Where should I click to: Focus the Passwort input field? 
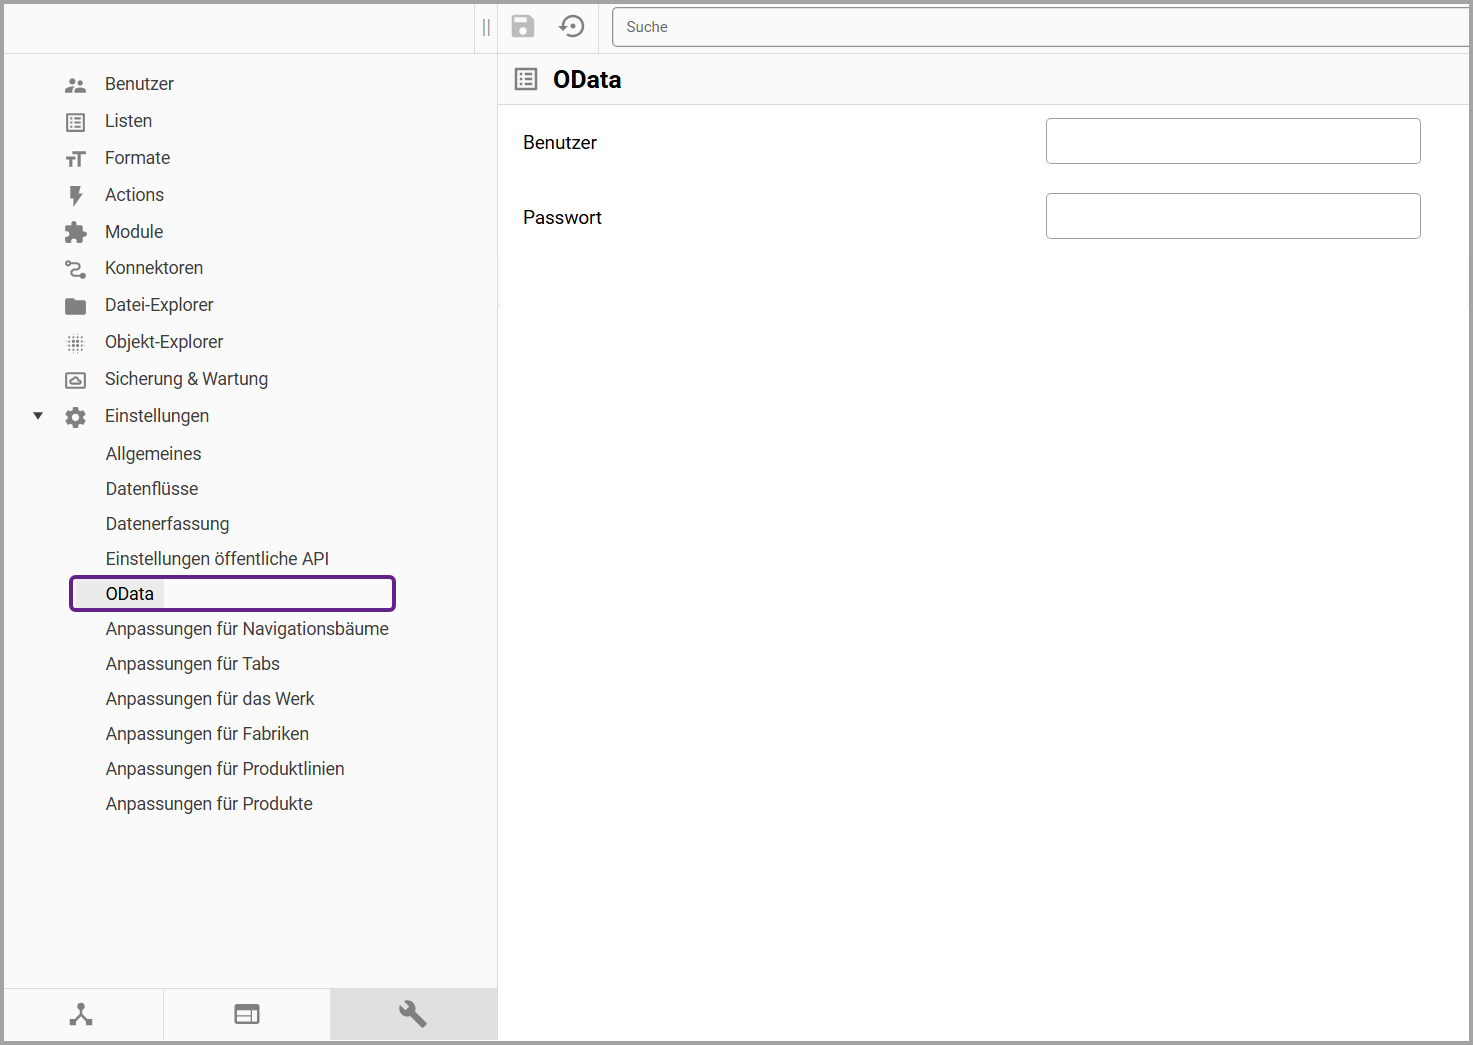click(x=1232, y=216)
